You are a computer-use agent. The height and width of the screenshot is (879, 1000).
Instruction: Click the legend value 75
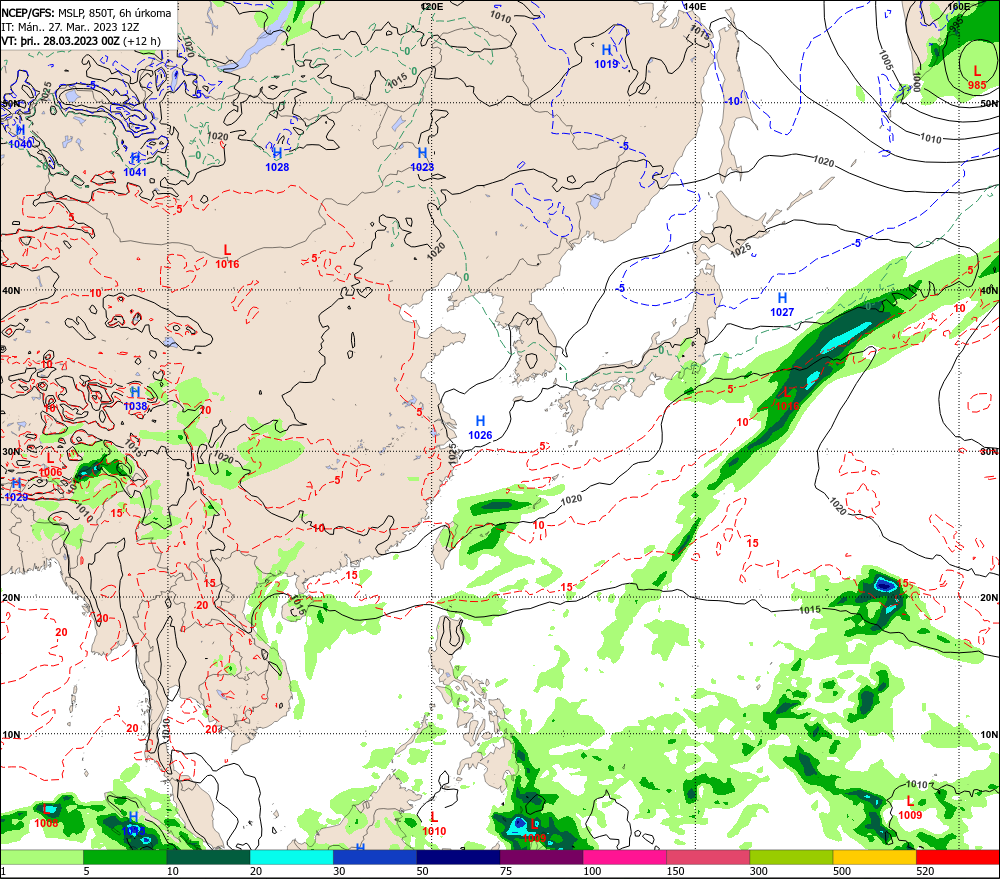click(x=506, y=871)
